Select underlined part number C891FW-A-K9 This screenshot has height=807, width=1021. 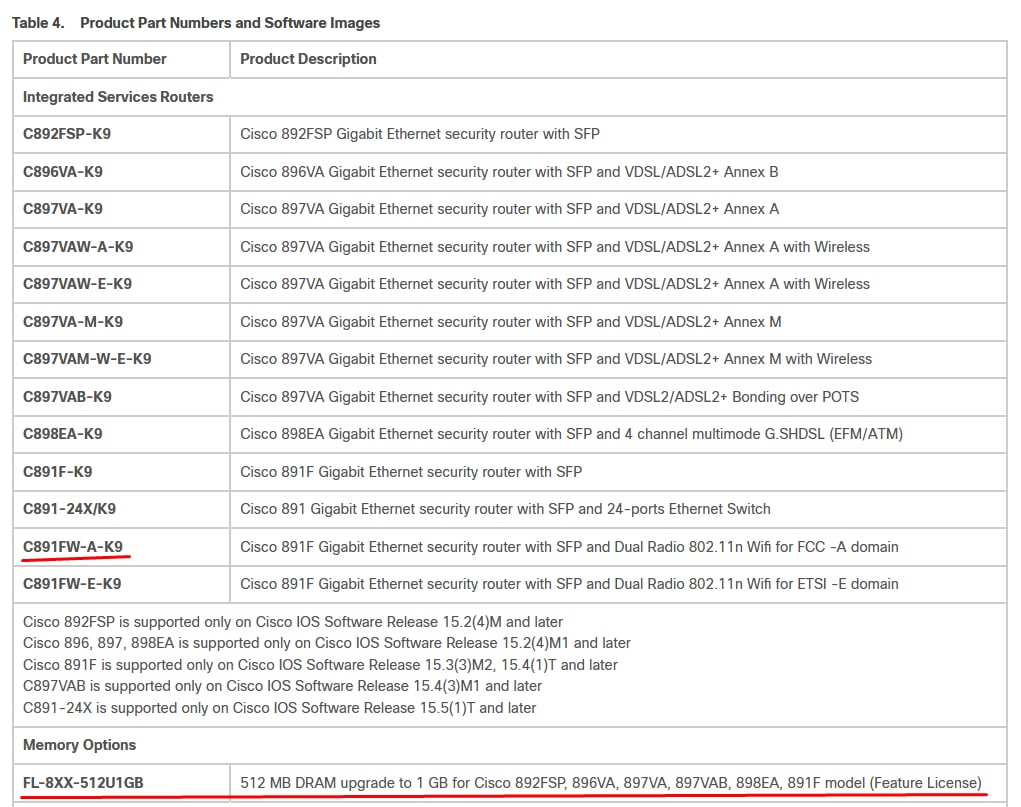click(73, 546)
